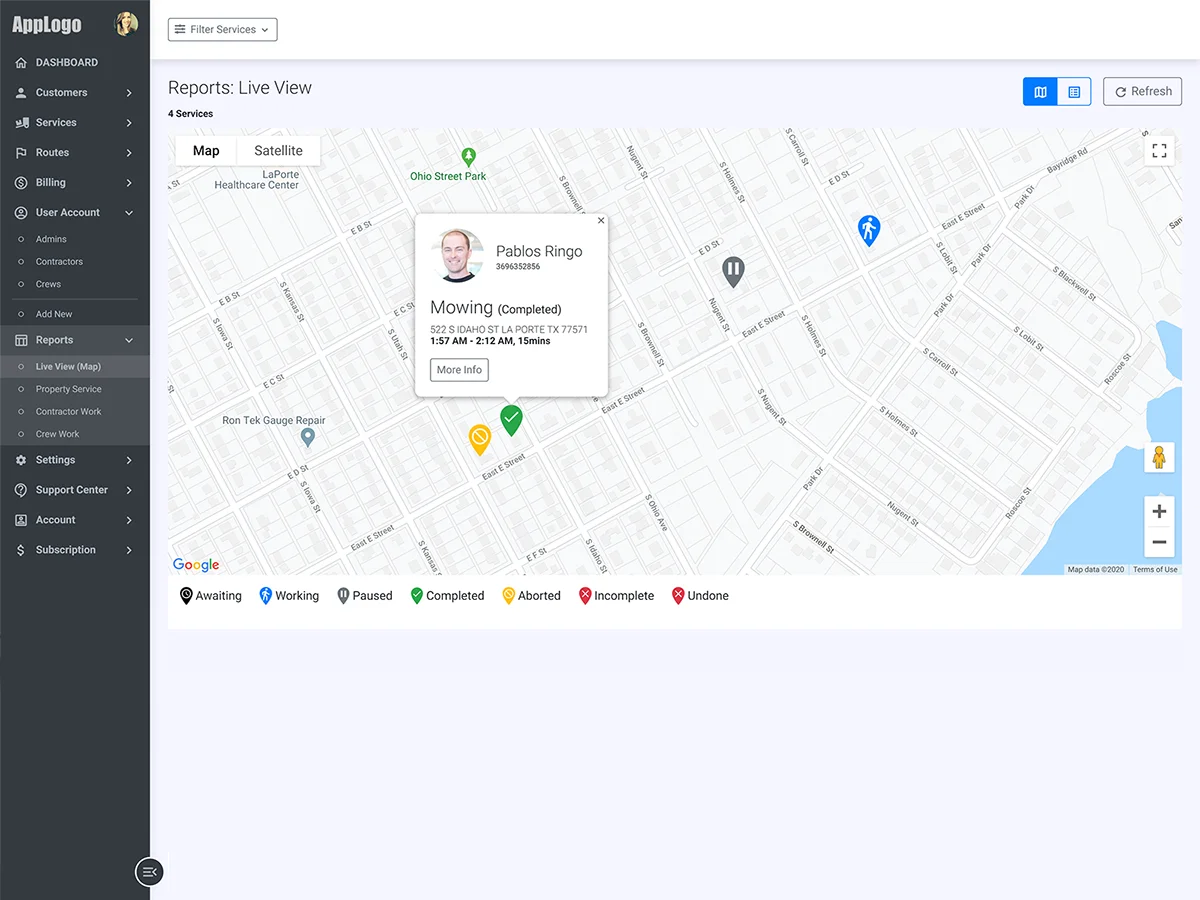Close the Pablos Ringo popup
Screen dimensions: 1200x900
pos(601,220)
